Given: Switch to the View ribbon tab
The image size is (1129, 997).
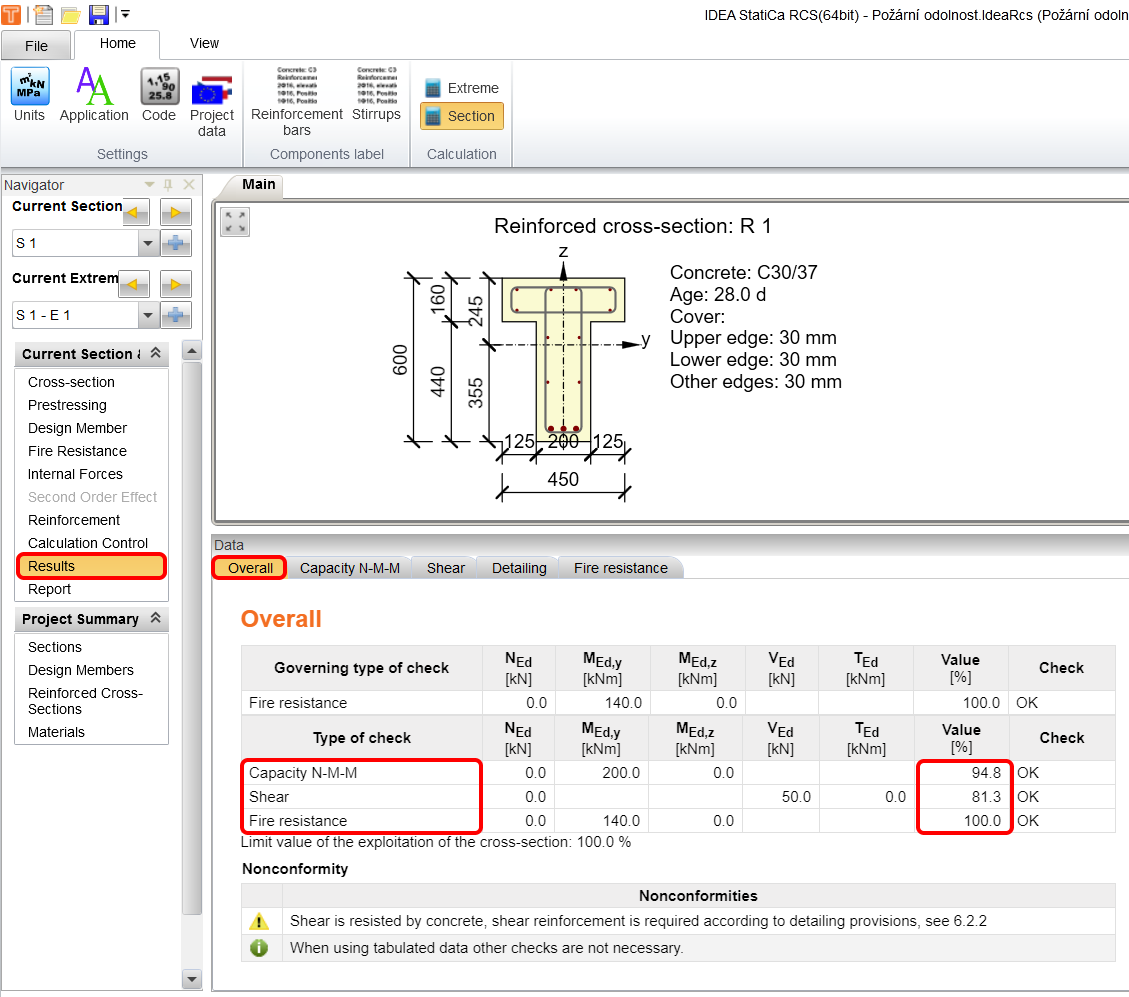Looking at the screenshot, I should point(204,43).
